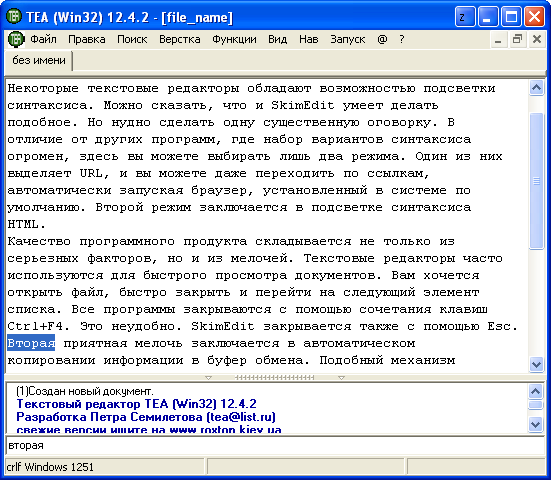
Task: Click the editor vertical scrollbar thumb
Action: (x=536, y=181)
